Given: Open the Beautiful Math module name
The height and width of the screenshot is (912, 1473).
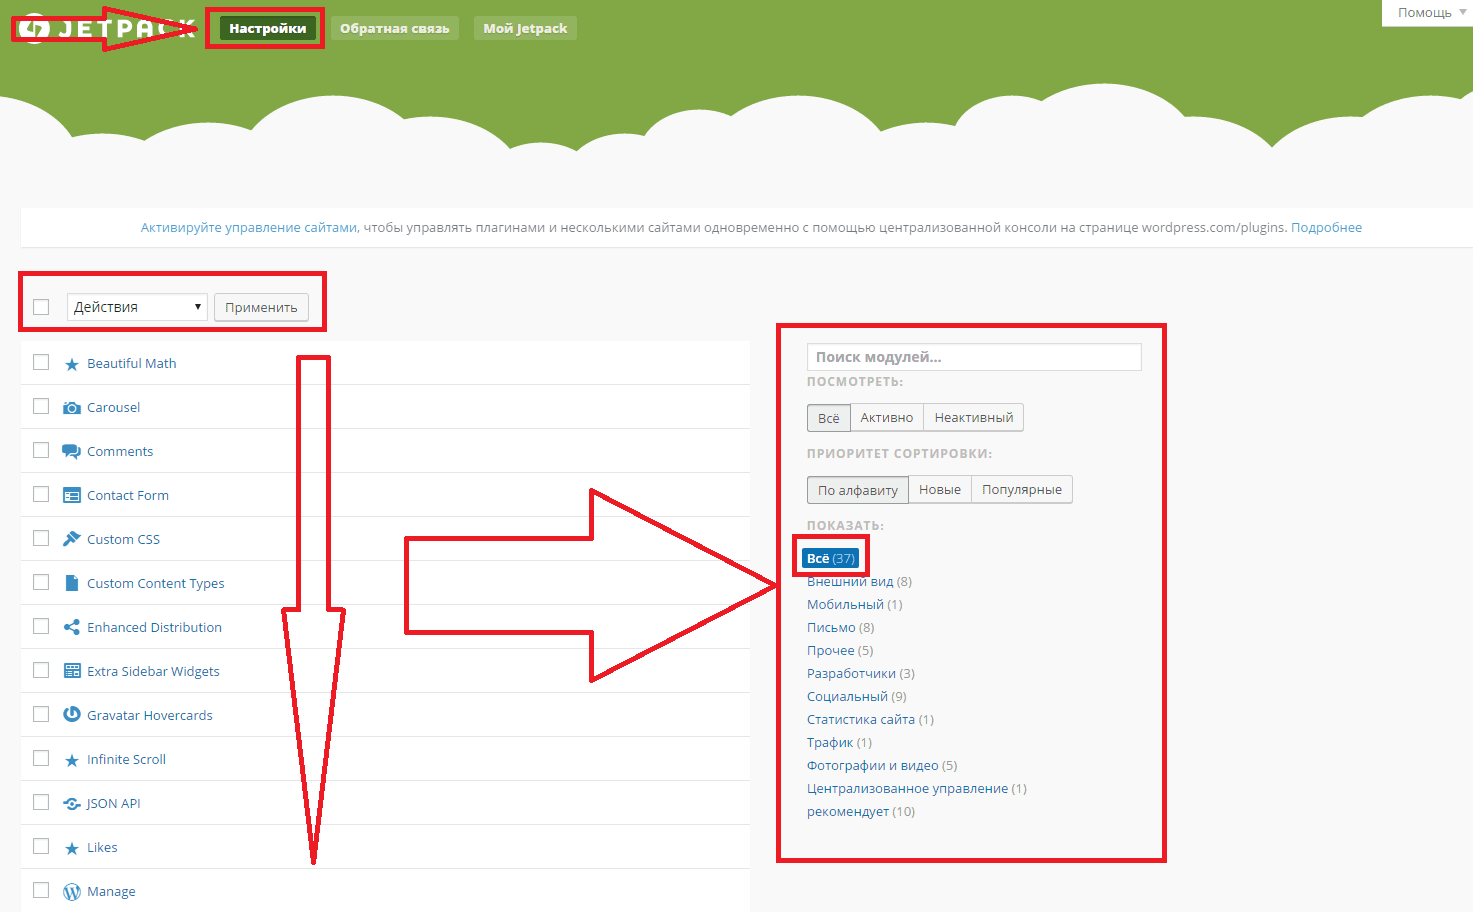Looking at the screenshot, I should click(132, 364).
